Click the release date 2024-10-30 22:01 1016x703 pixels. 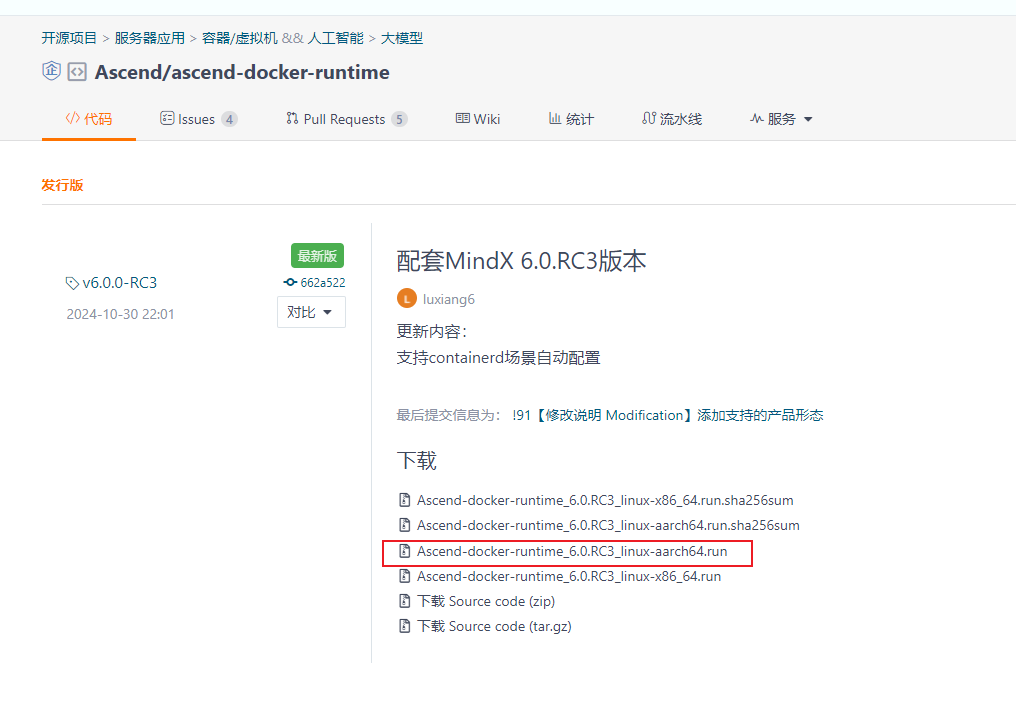pos(121,314)
